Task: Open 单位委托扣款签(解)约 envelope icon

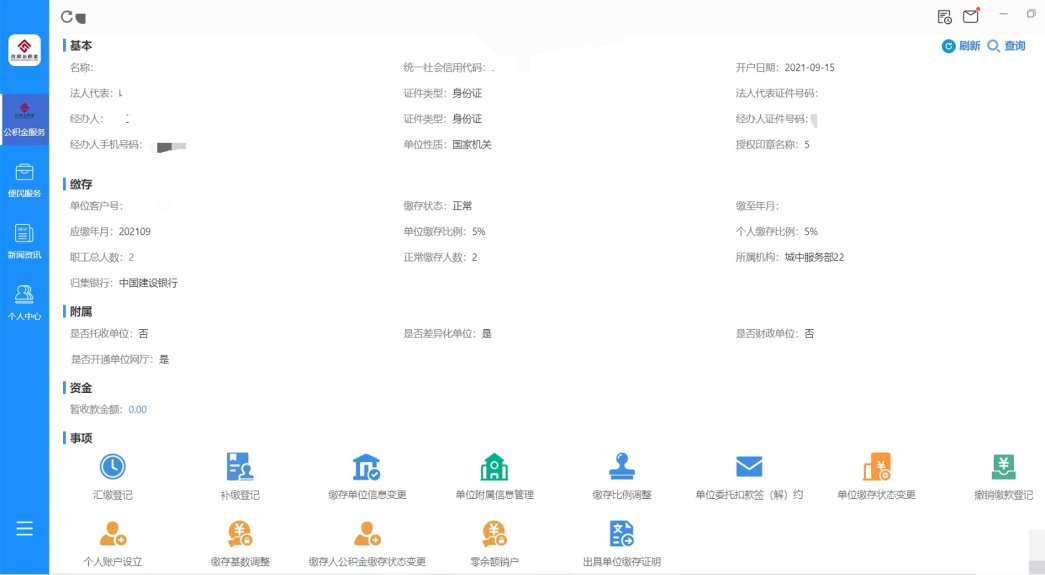Action: point(749,467)
